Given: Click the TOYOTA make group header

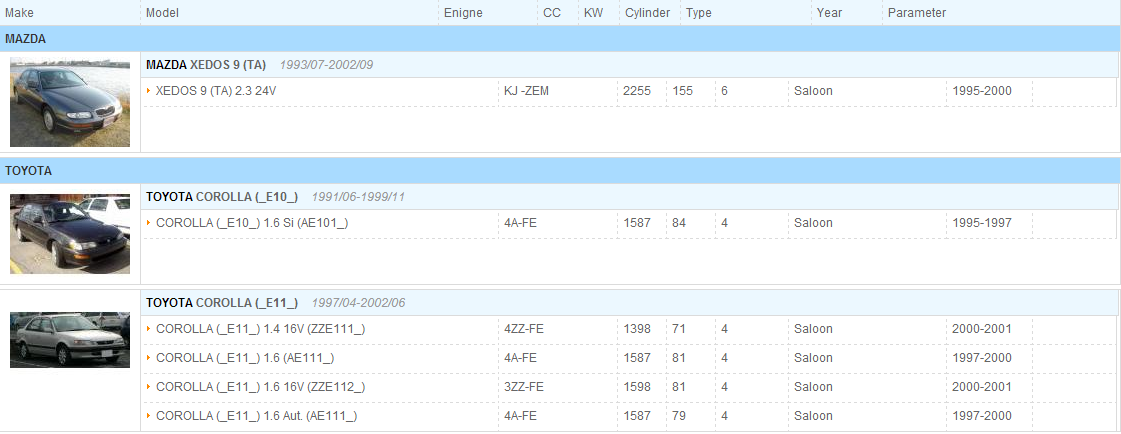Looking at the screenshot, I should coord(560,171).
